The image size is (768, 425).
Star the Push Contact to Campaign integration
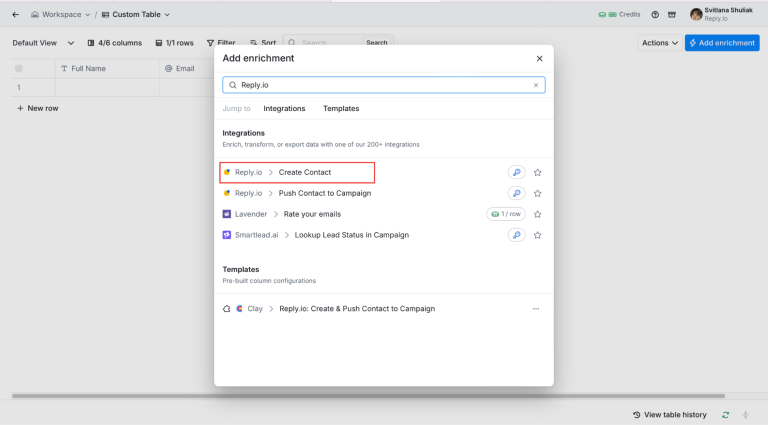(x=537, y=193)
